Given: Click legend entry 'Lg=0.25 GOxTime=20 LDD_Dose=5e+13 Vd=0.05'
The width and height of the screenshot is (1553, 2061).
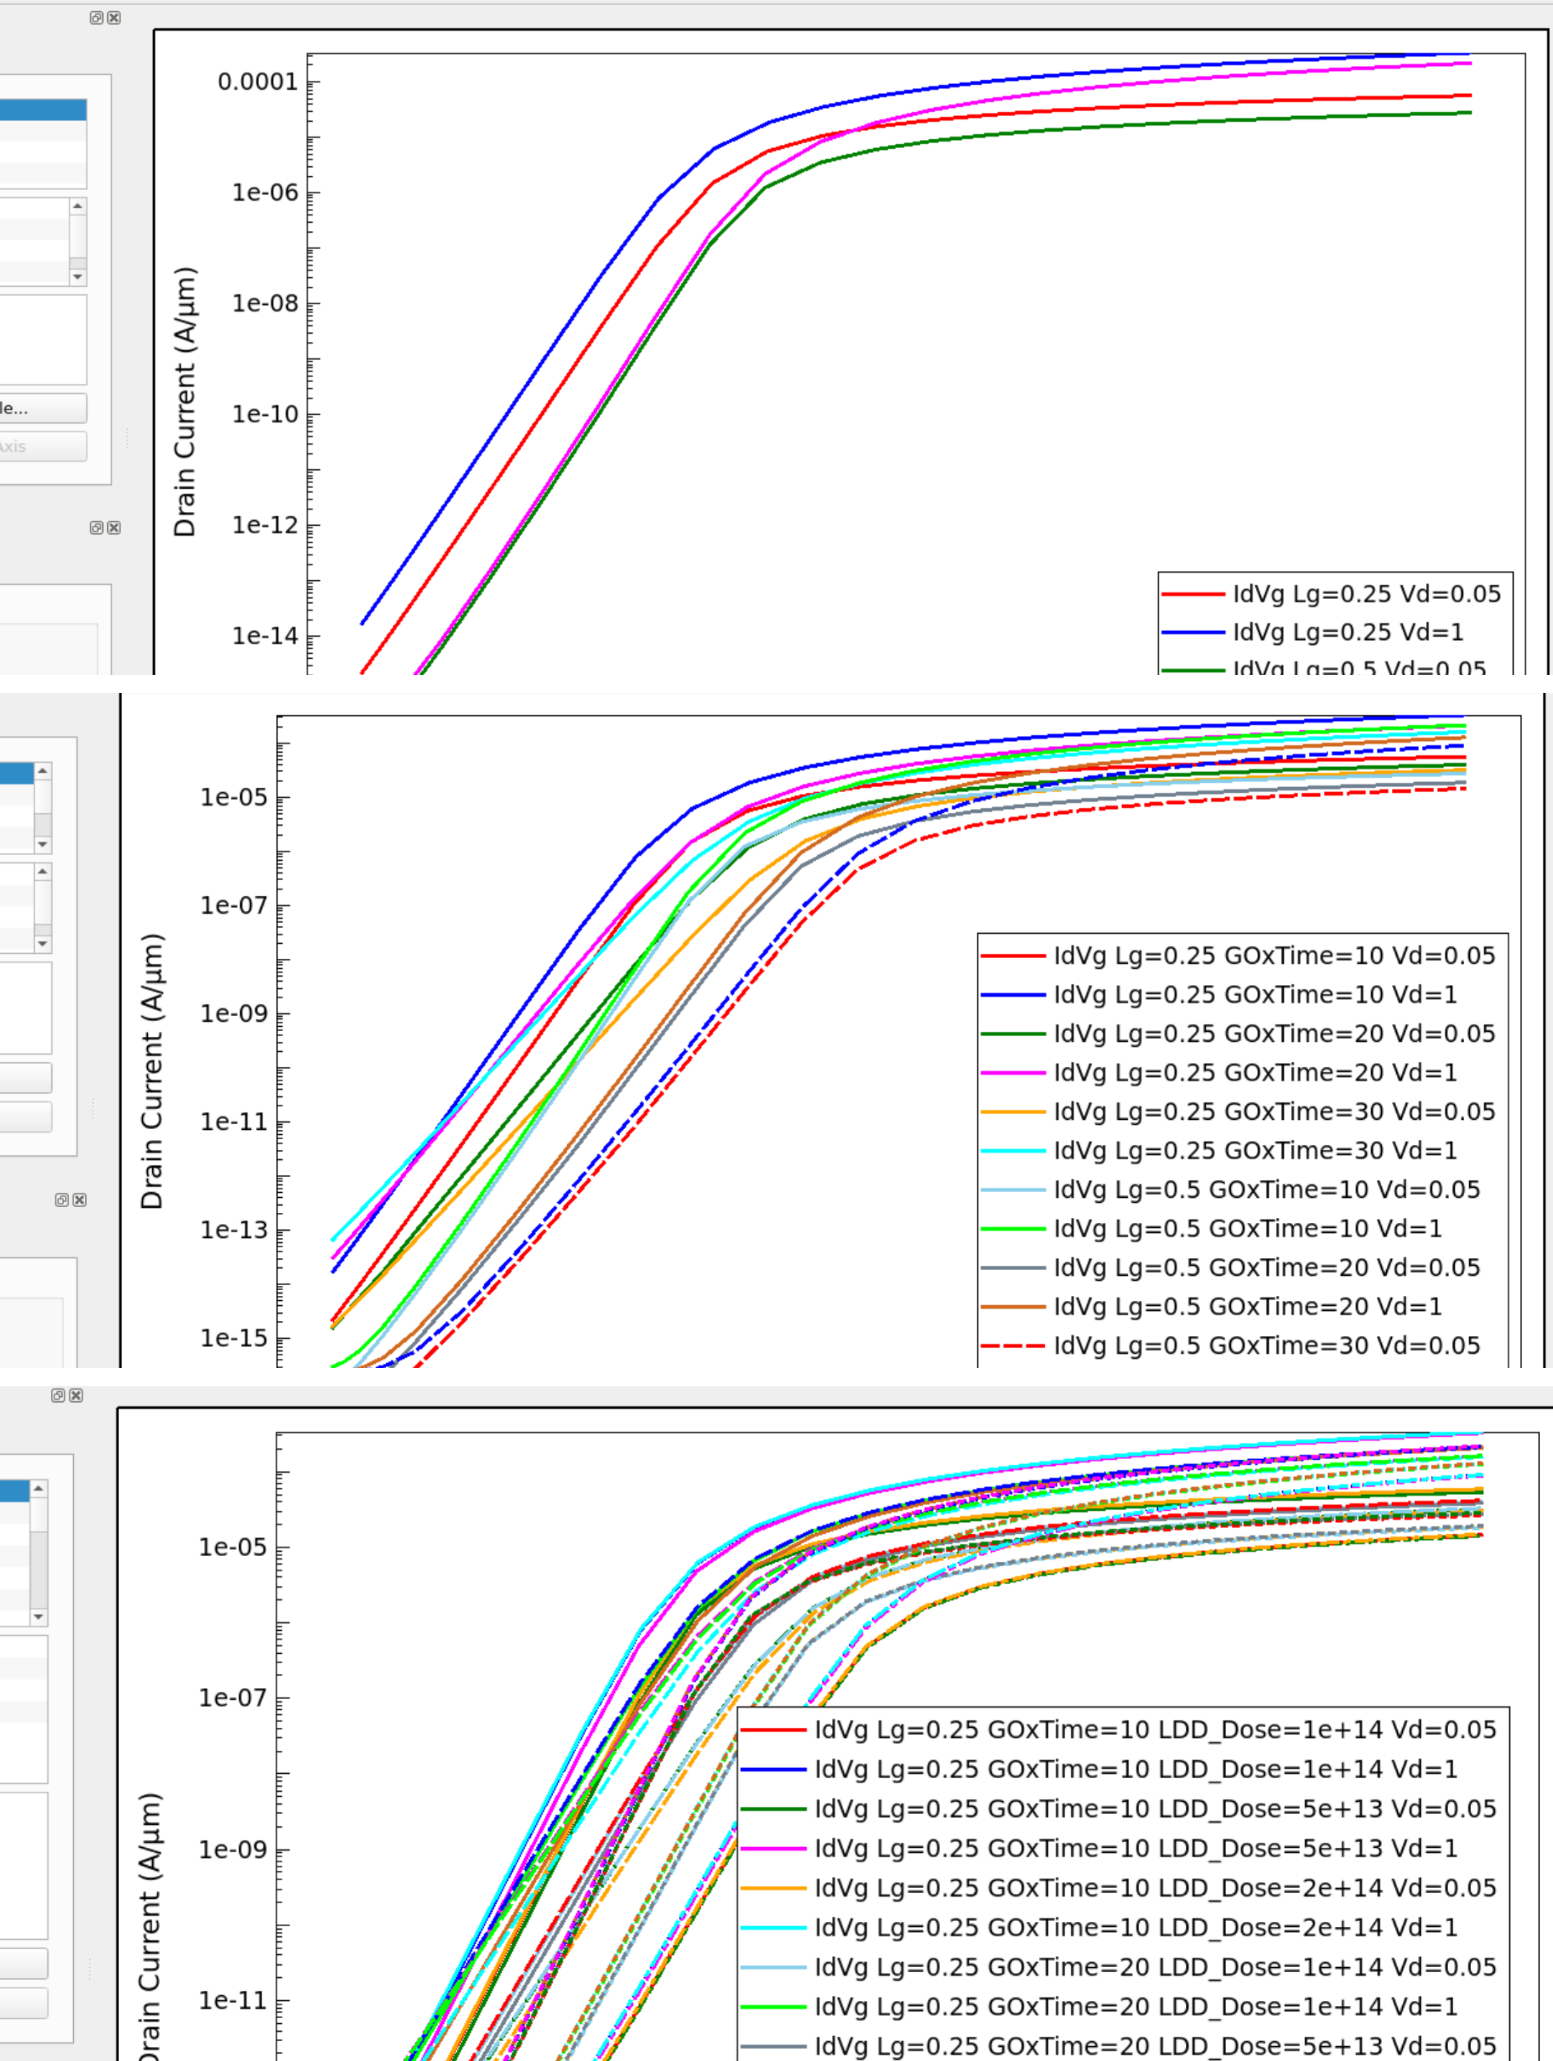Looking at the screenshot, I should 1155,2046.
